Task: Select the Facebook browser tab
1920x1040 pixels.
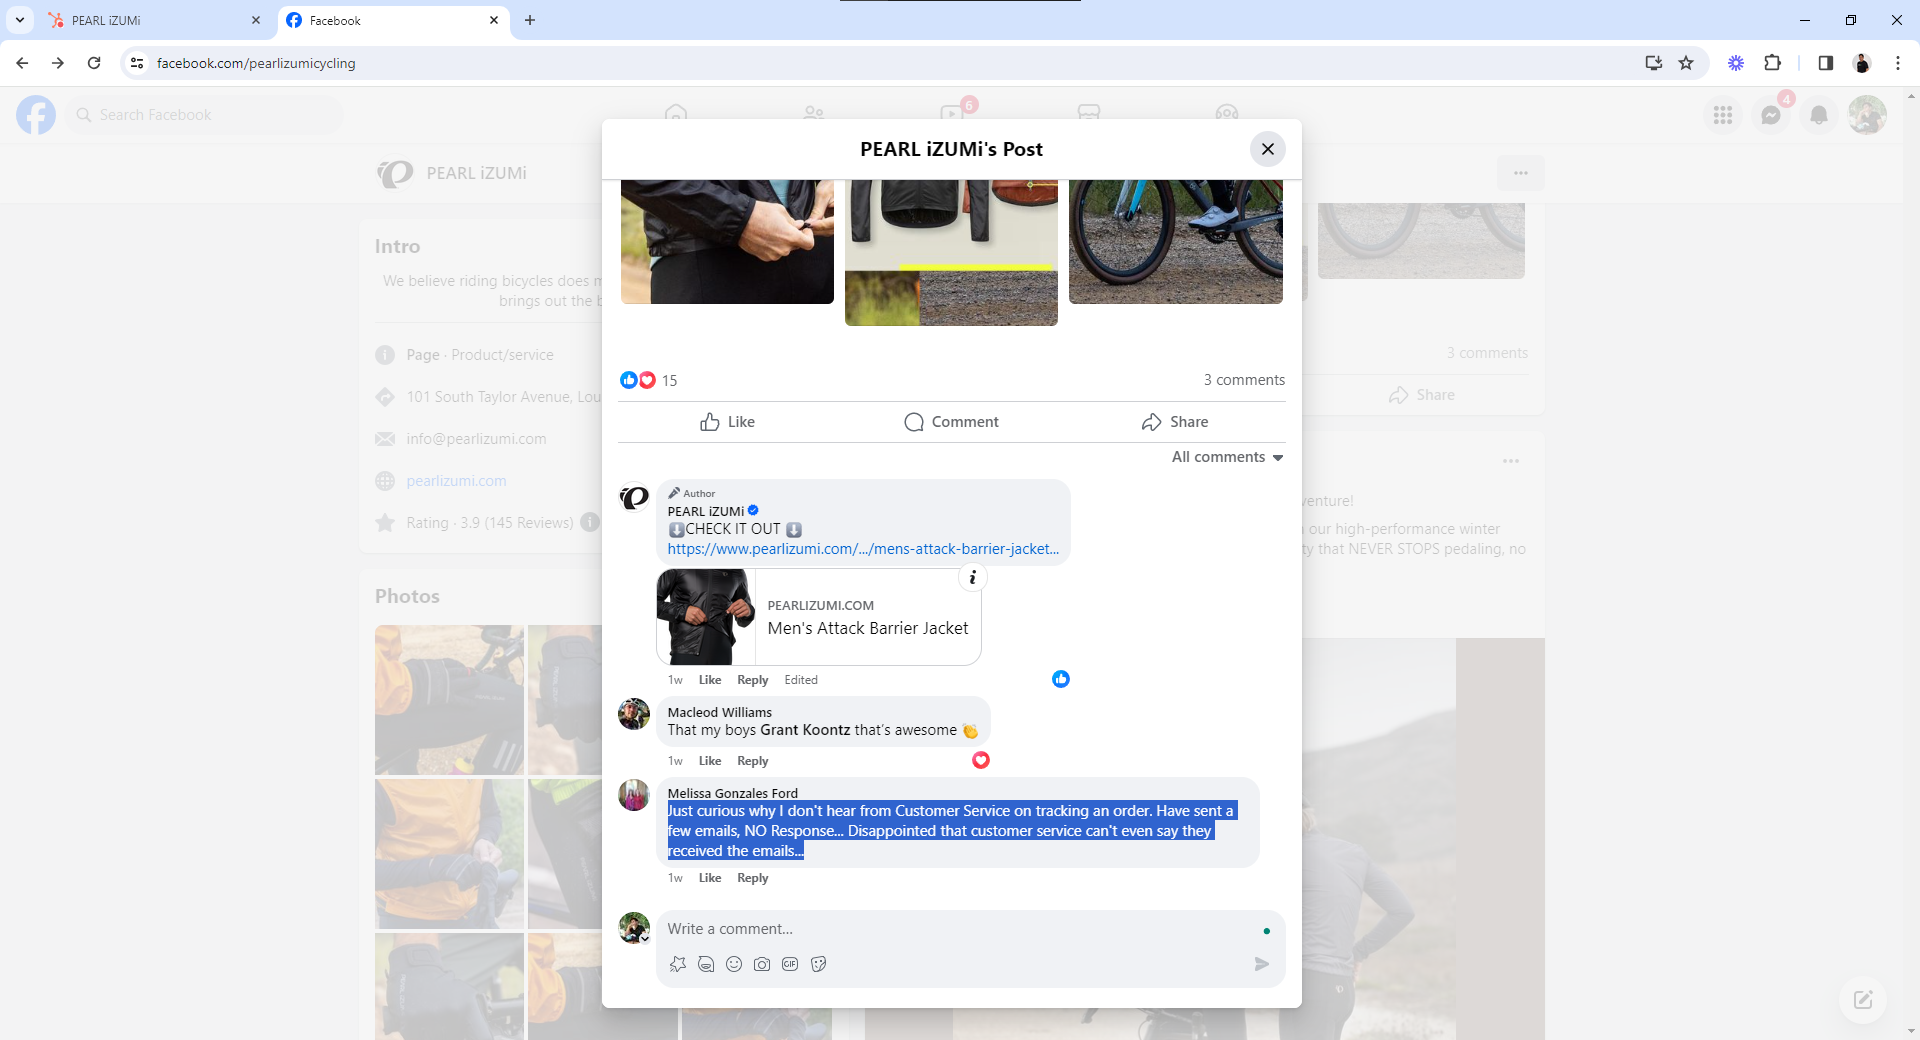Action: tap(392, 20)
